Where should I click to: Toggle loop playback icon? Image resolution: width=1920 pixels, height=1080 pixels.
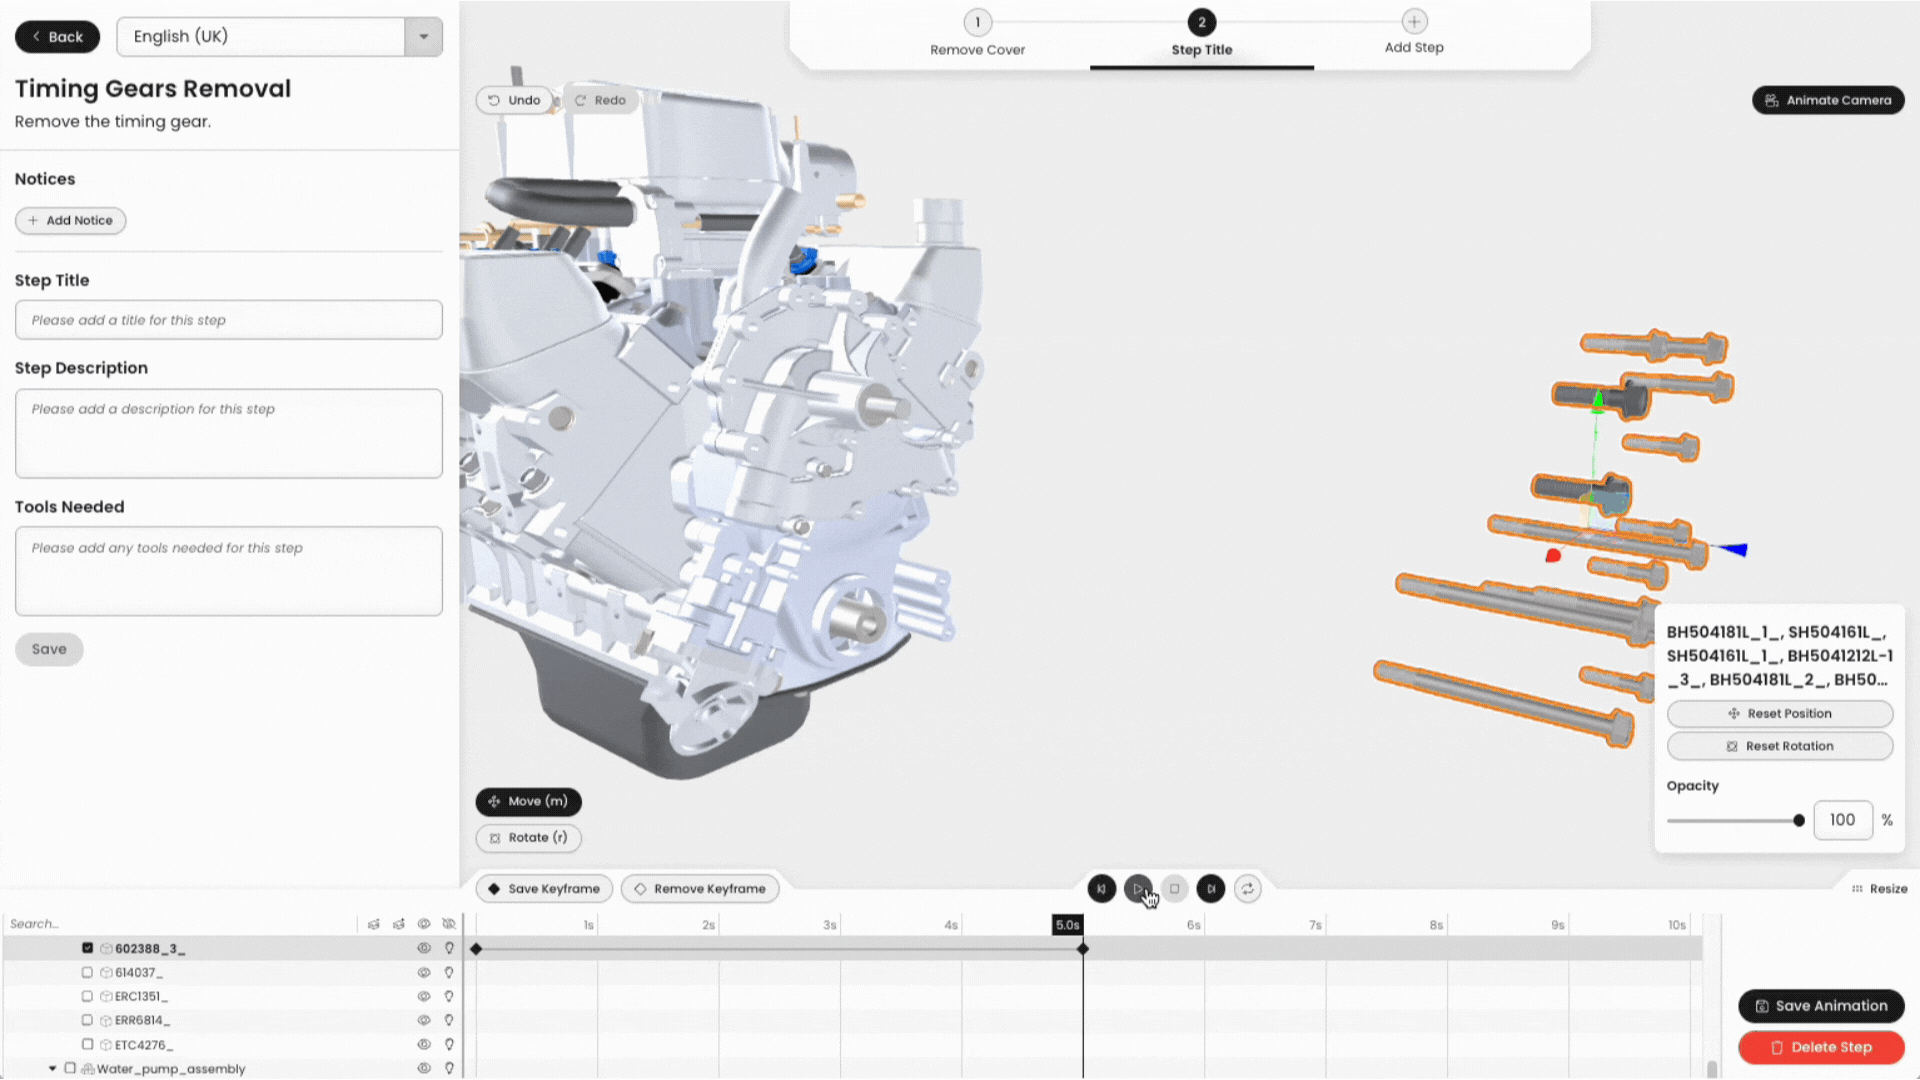(1247, 888)
